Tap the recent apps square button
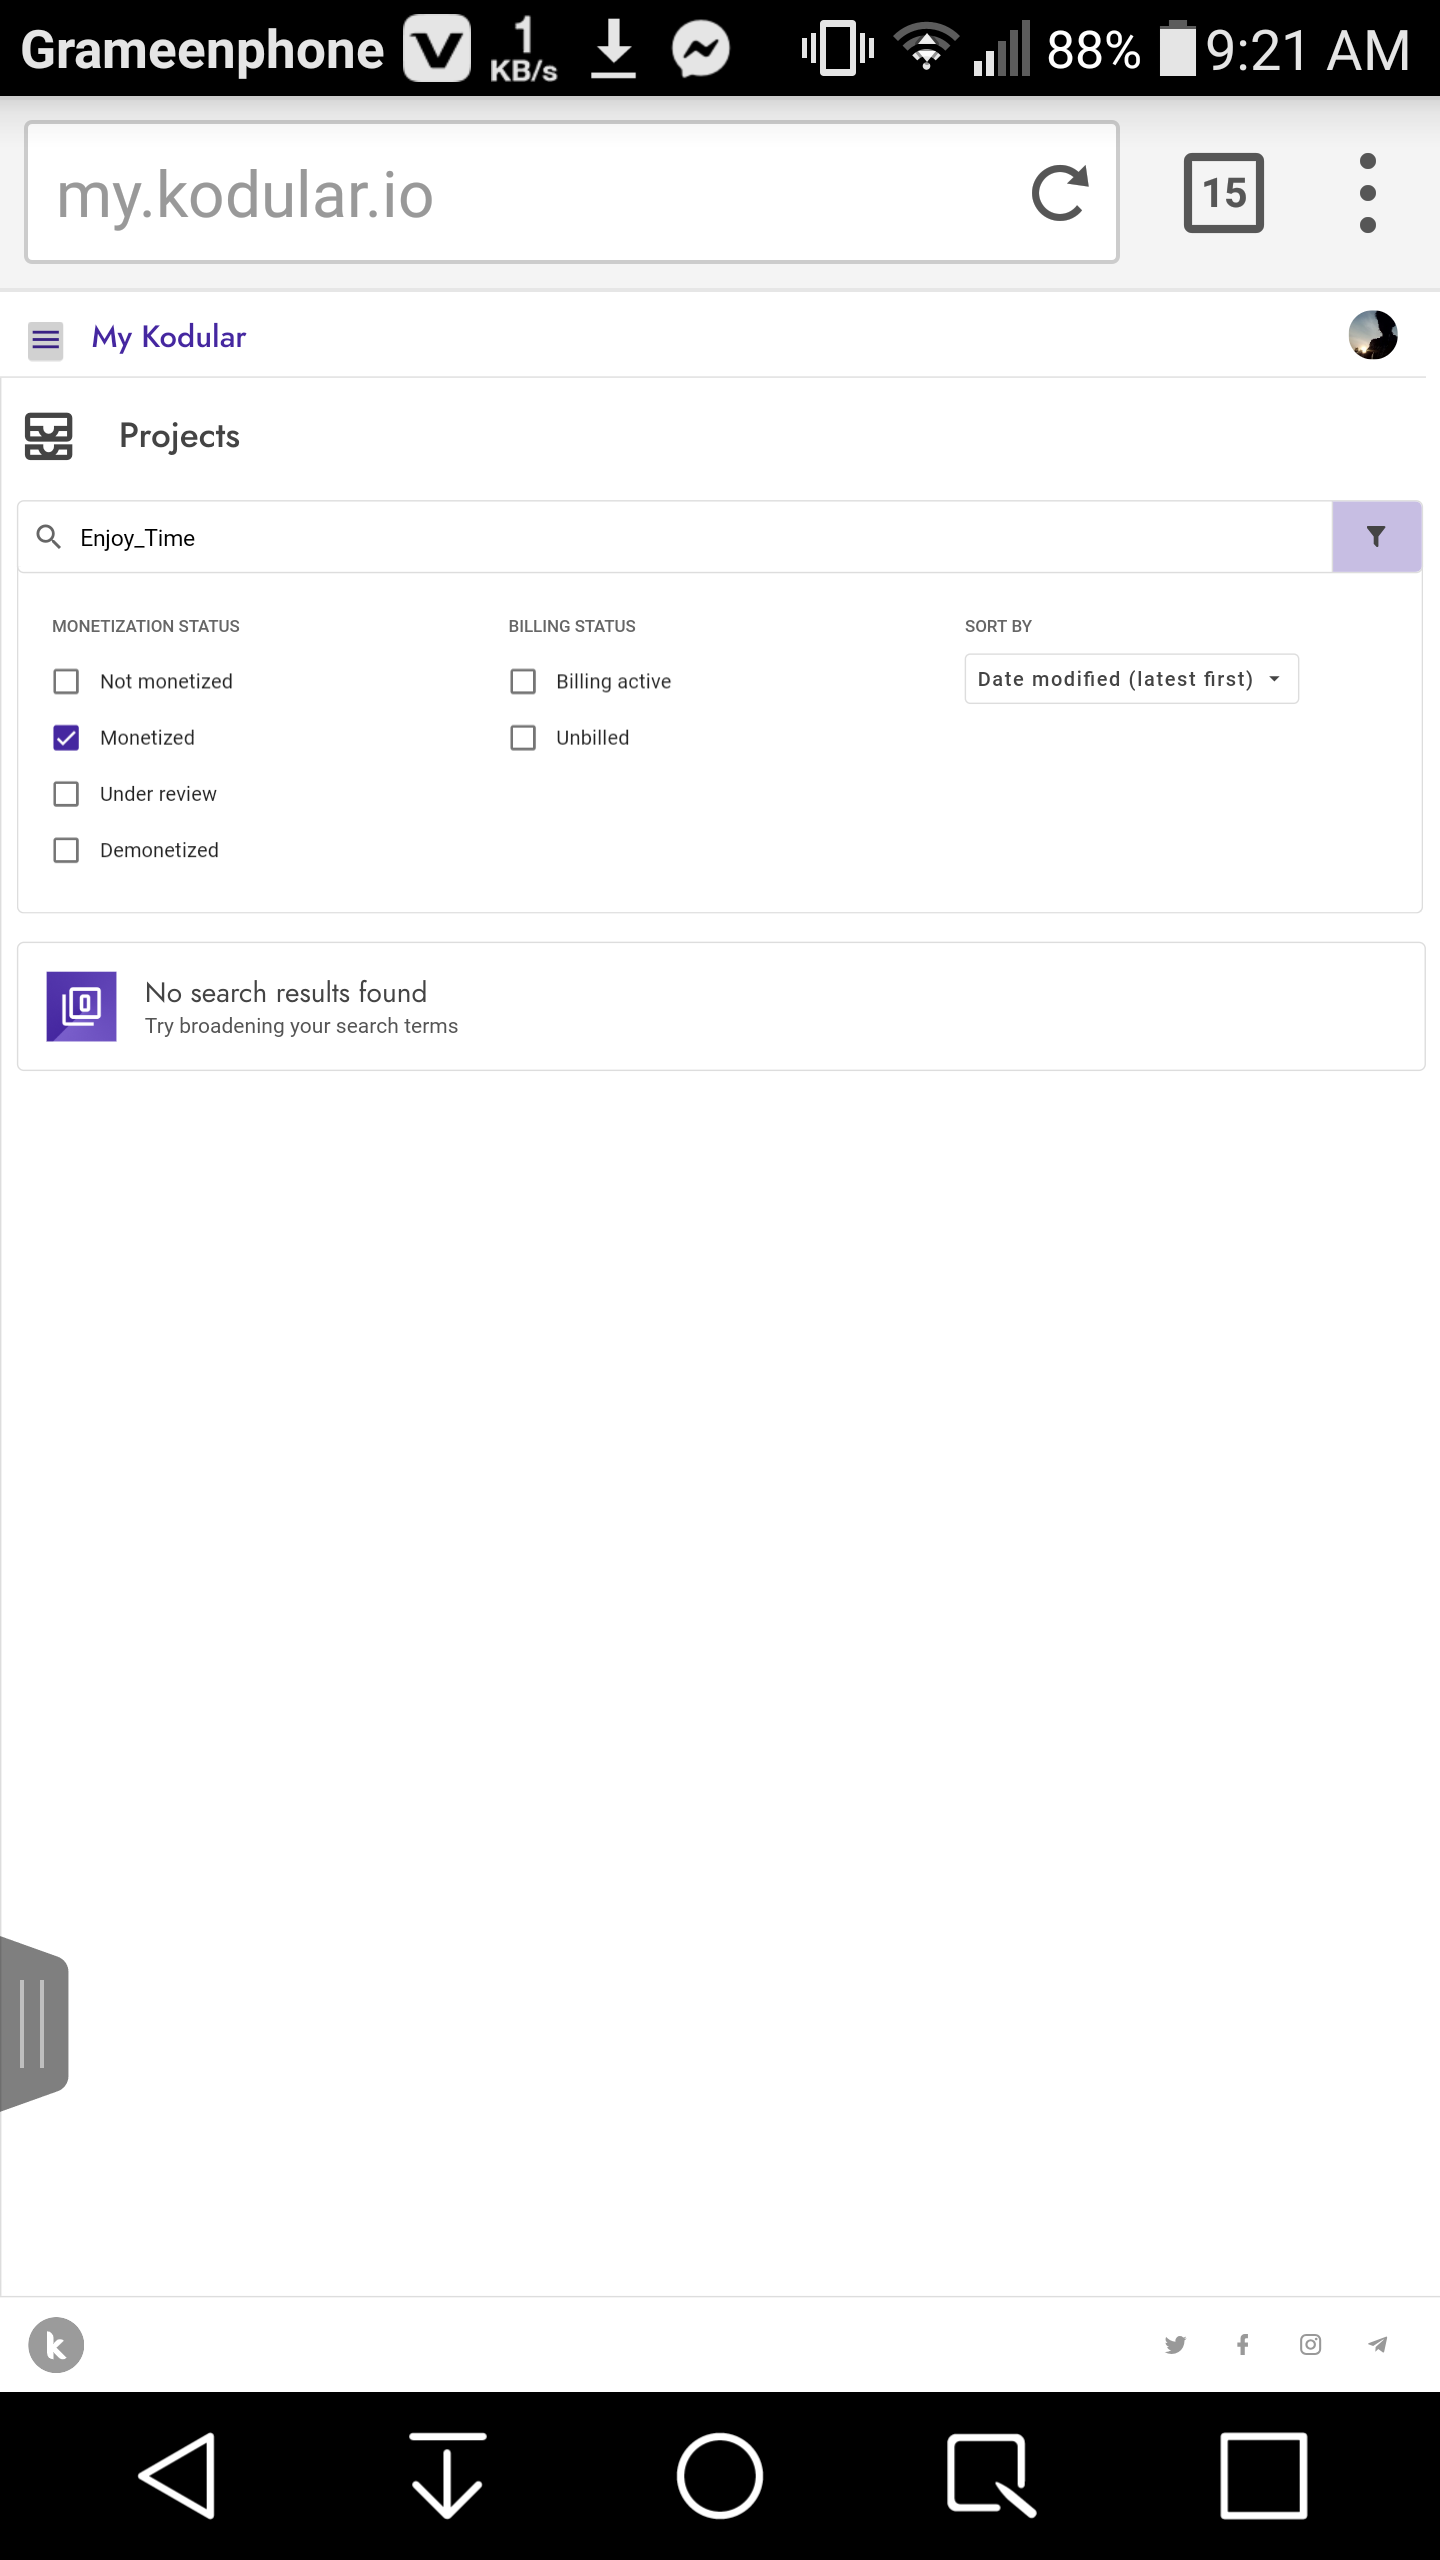Image resolution: width=1440 pixels, height=2560 pixels. tap(1264, 2476)
